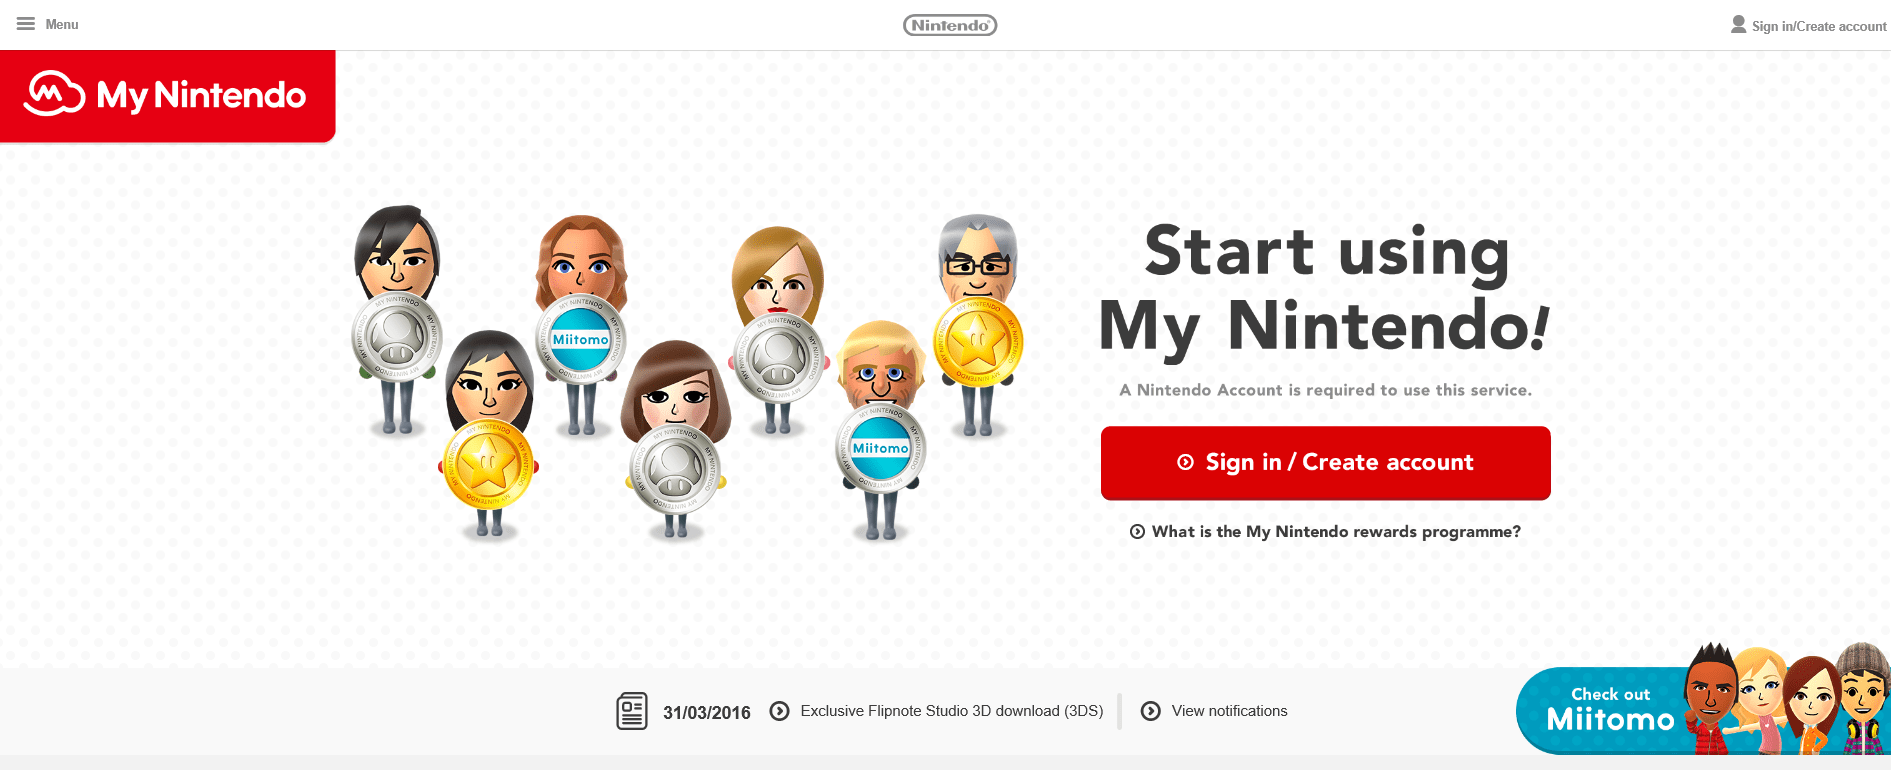1891x770 pixels.
Task: Click the blue Miitomo coin held by the blond Mii
Action: pos(881,449)
